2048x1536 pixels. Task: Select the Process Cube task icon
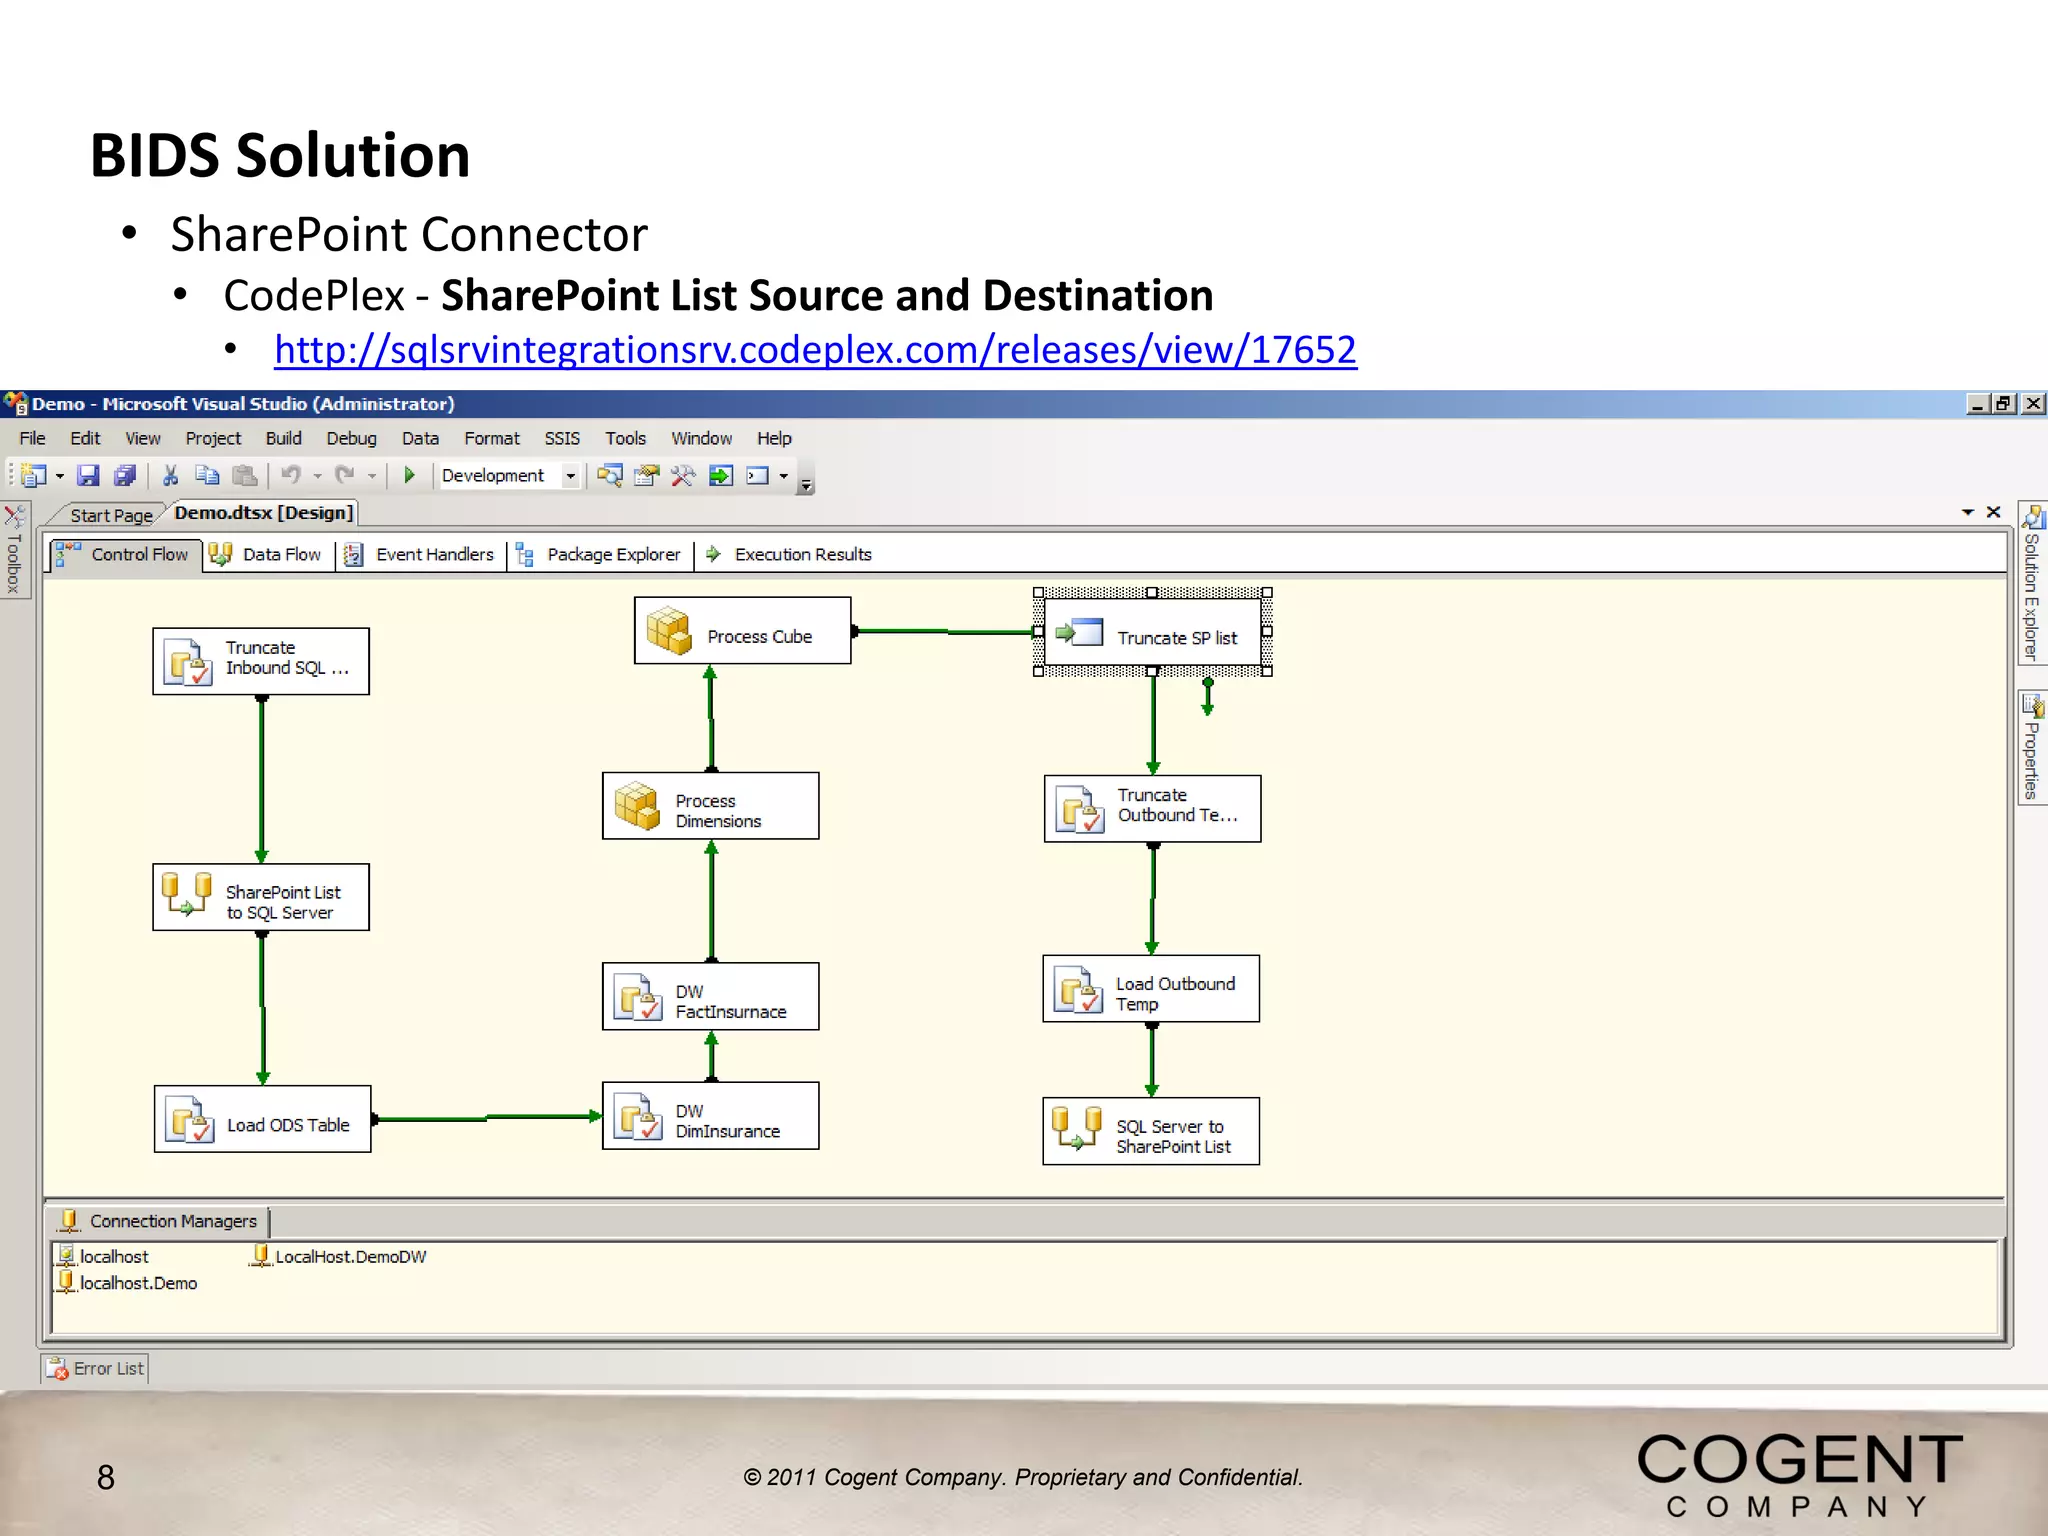pos(669,632)
